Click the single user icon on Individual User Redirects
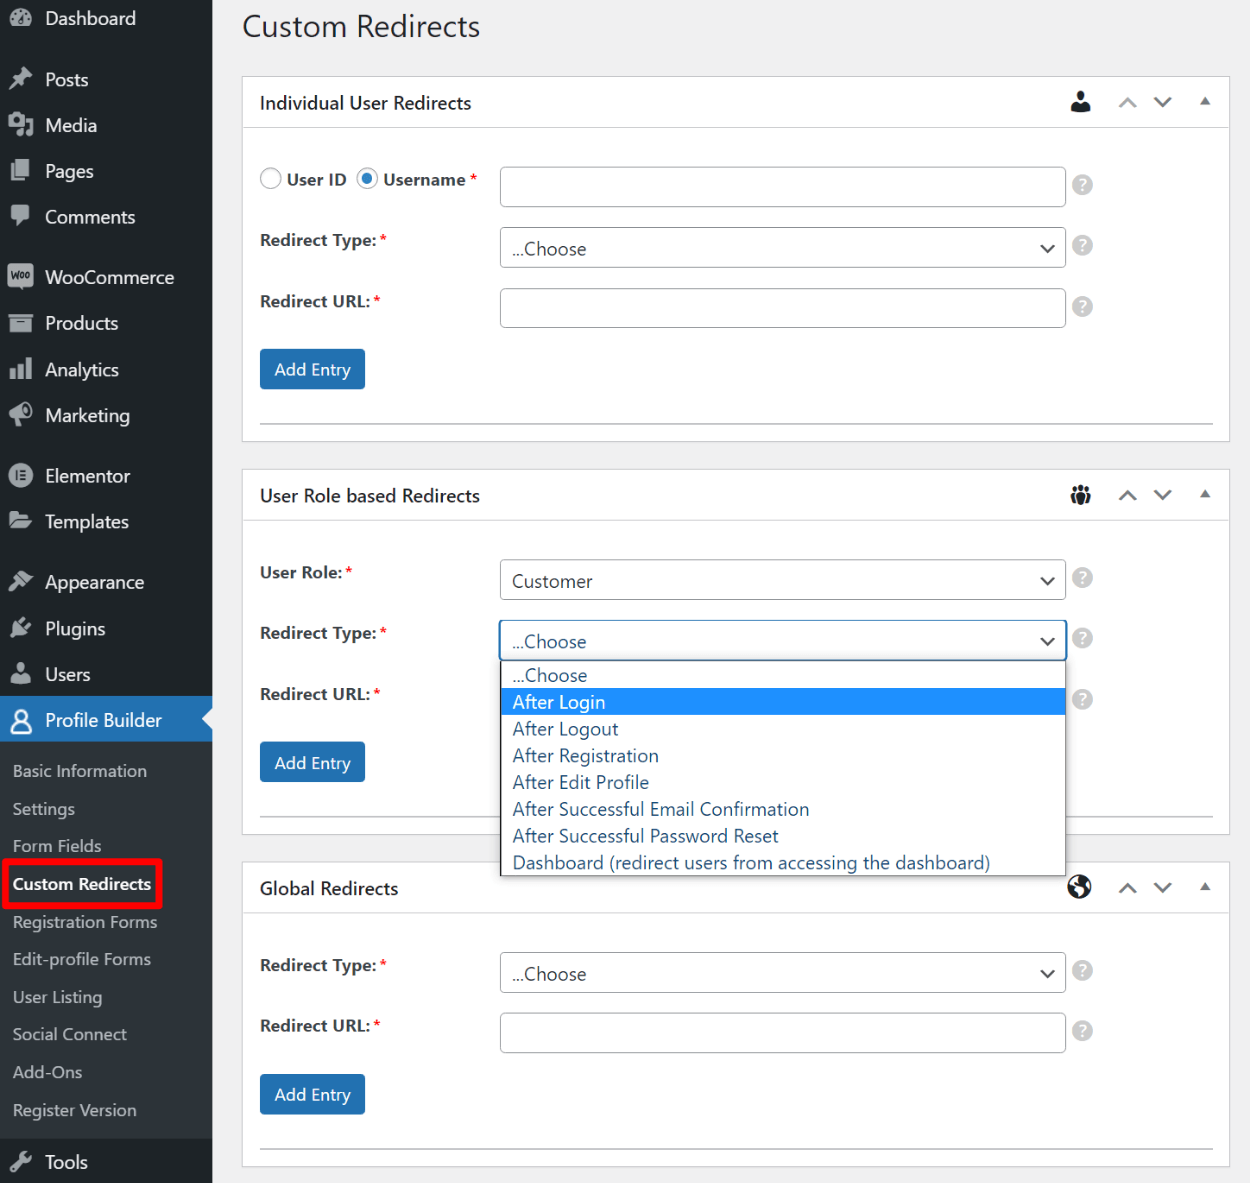Viewport: 1250px width, 1183px height. pos(1080,101)
